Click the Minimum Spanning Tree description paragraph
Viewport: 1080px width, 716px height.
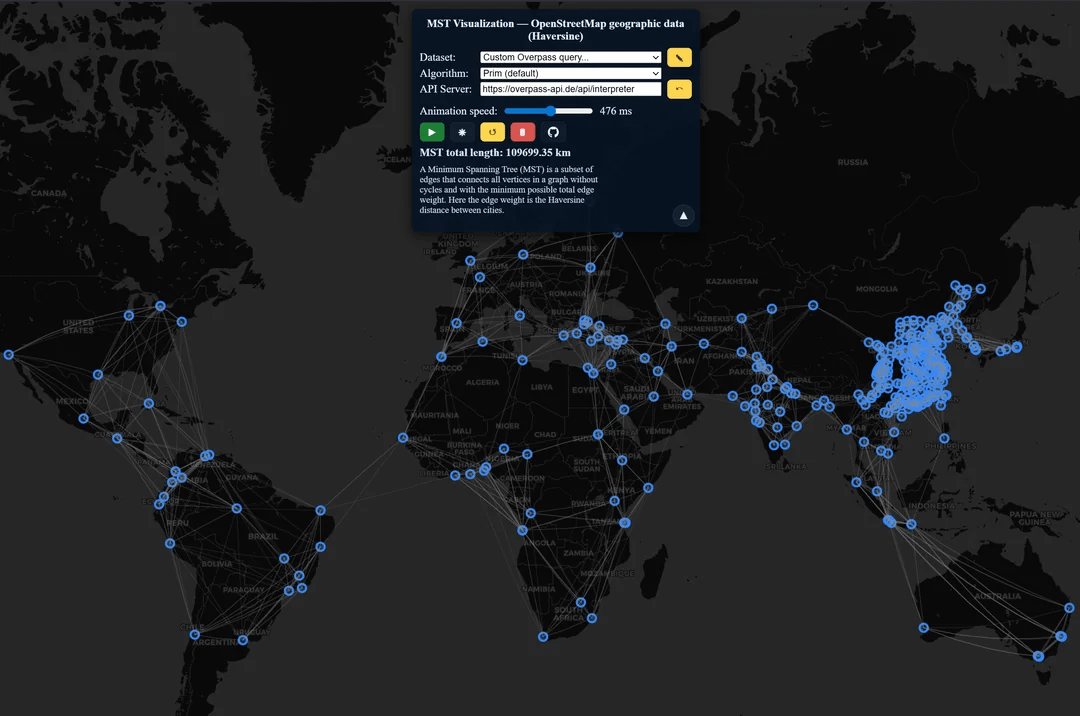pyautogui.click(x=508, y=189)
